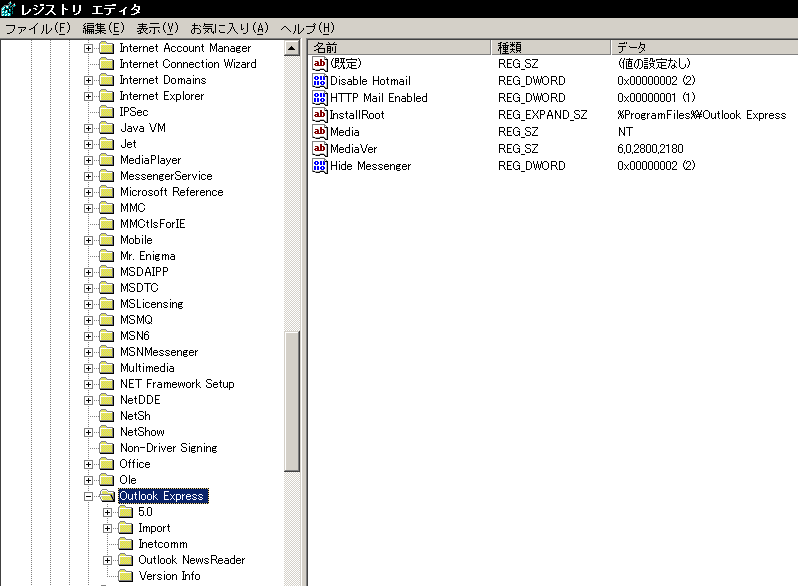Screen dimensions: 798x586
Task: Collapse the Outlook Express key
Action: (89, 496)
